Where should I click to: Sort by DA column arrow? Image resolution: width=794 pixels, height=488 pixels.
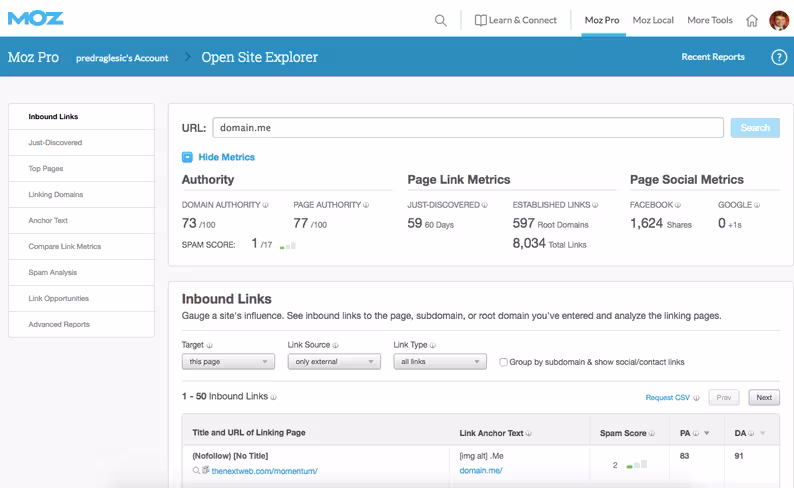click(x=762, y=433)
